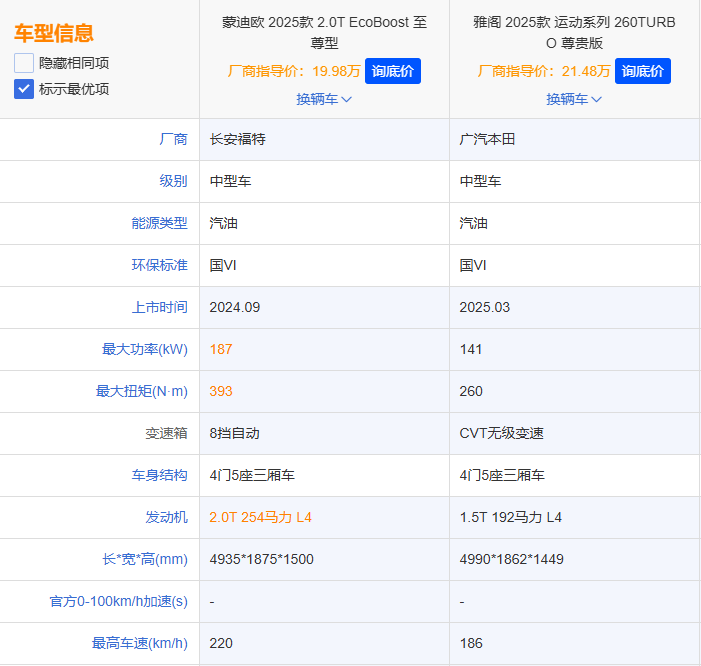Select the CVT无级变速 gearbox cell
This screenshot has width=701, height=666.
coord(574,433)
